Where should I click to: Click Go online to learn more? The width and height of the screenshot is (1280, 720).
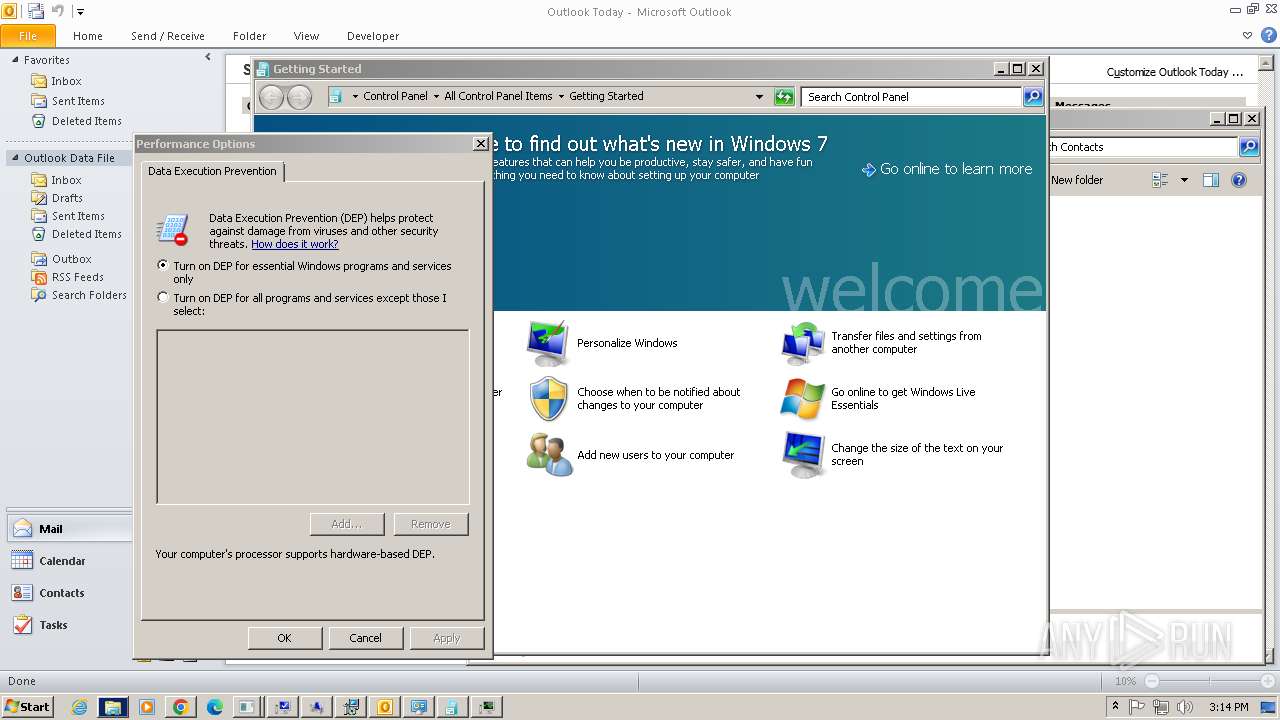coord(947,169)
